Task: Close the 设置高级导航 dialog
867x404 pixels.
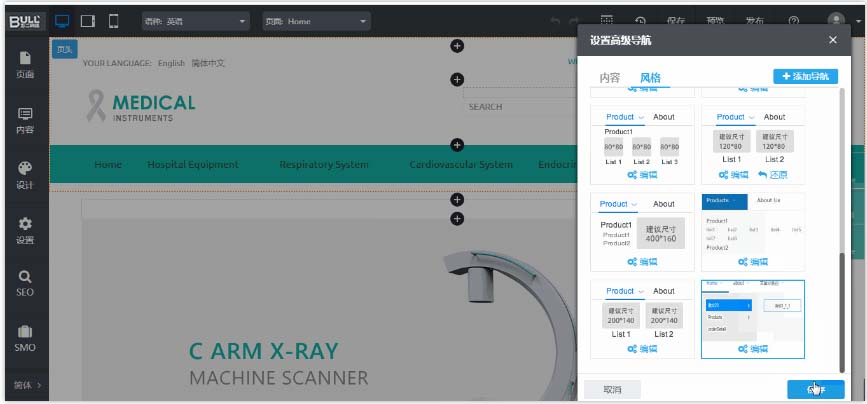Action: tap(832, 40)
